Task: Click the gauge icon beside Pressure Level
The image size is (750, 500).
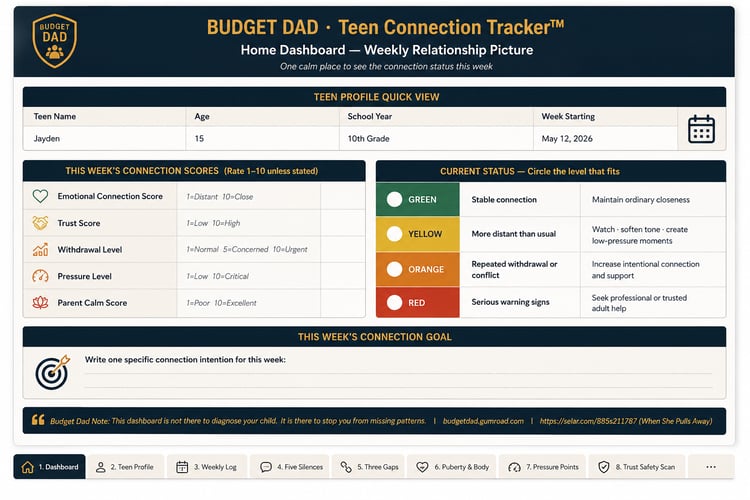Action: click(40, 276)
